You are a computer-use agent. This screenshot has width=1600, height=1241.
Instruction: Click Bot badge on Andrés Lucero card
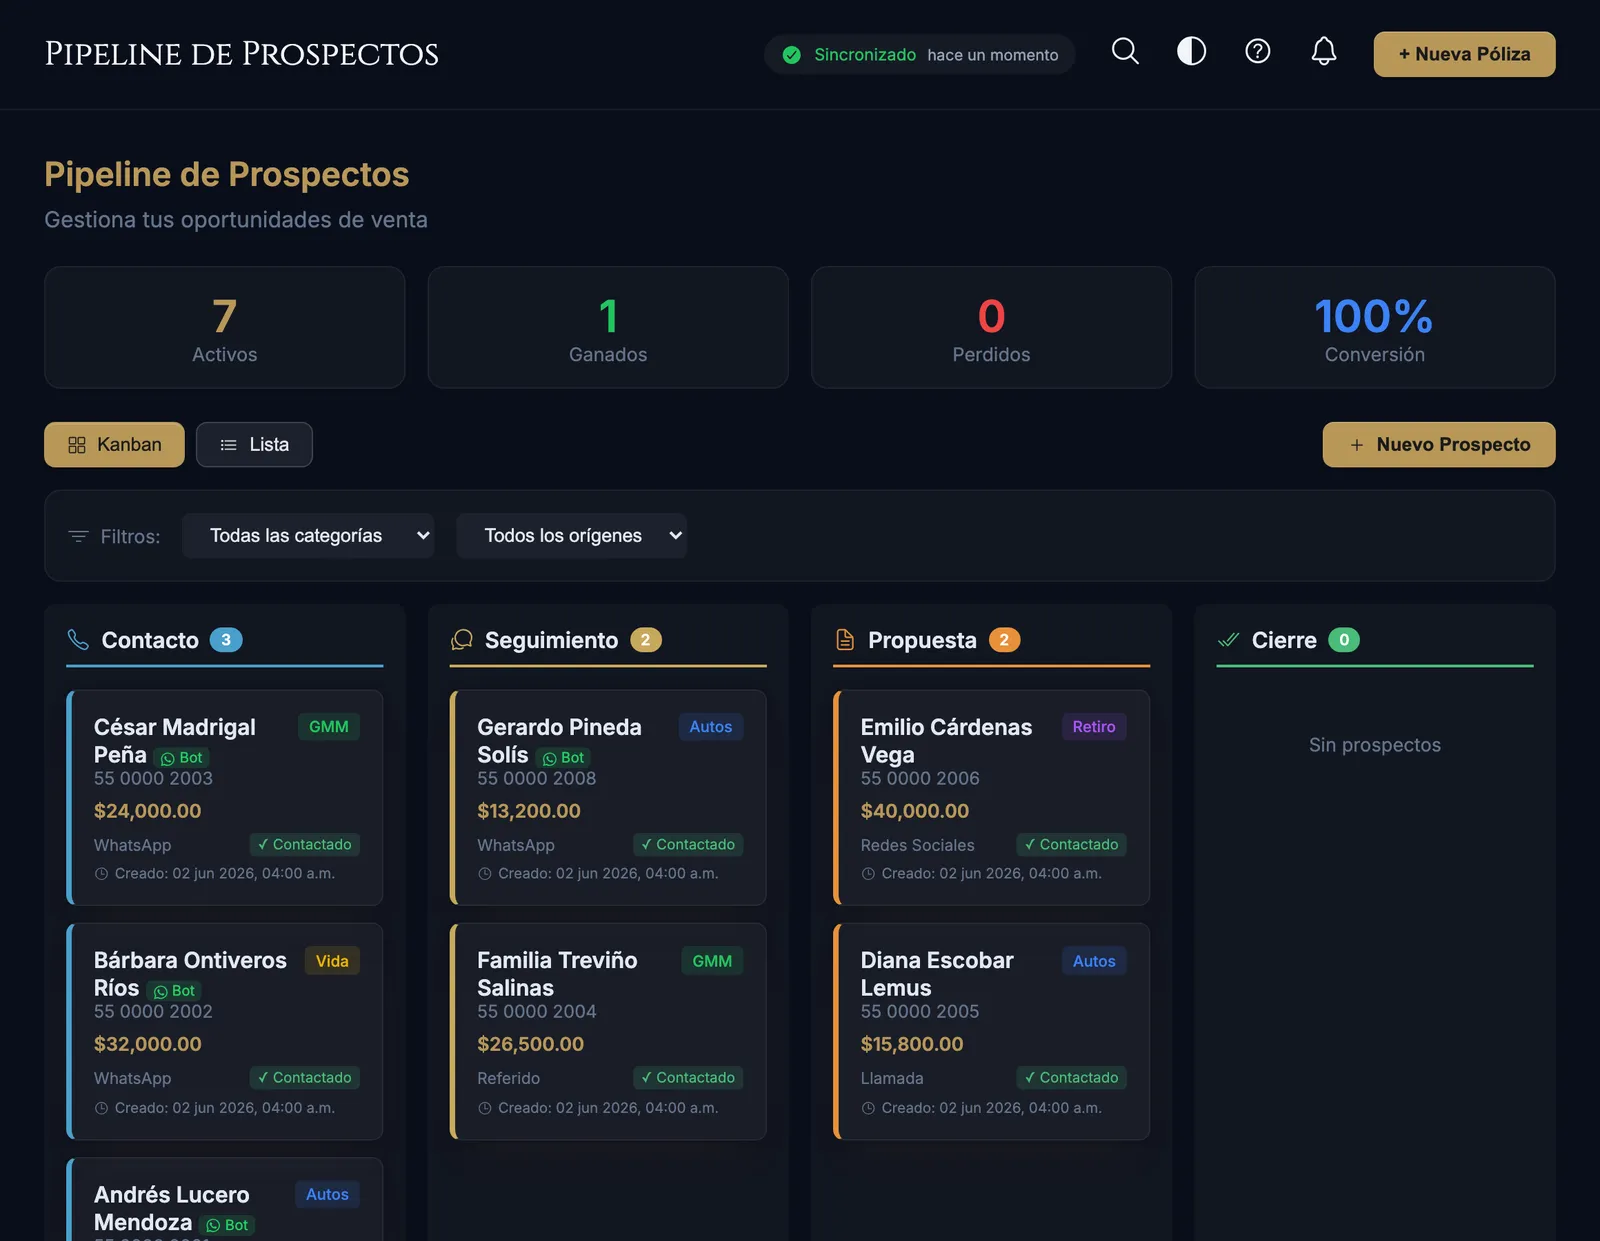click(x=228, y=1225)
